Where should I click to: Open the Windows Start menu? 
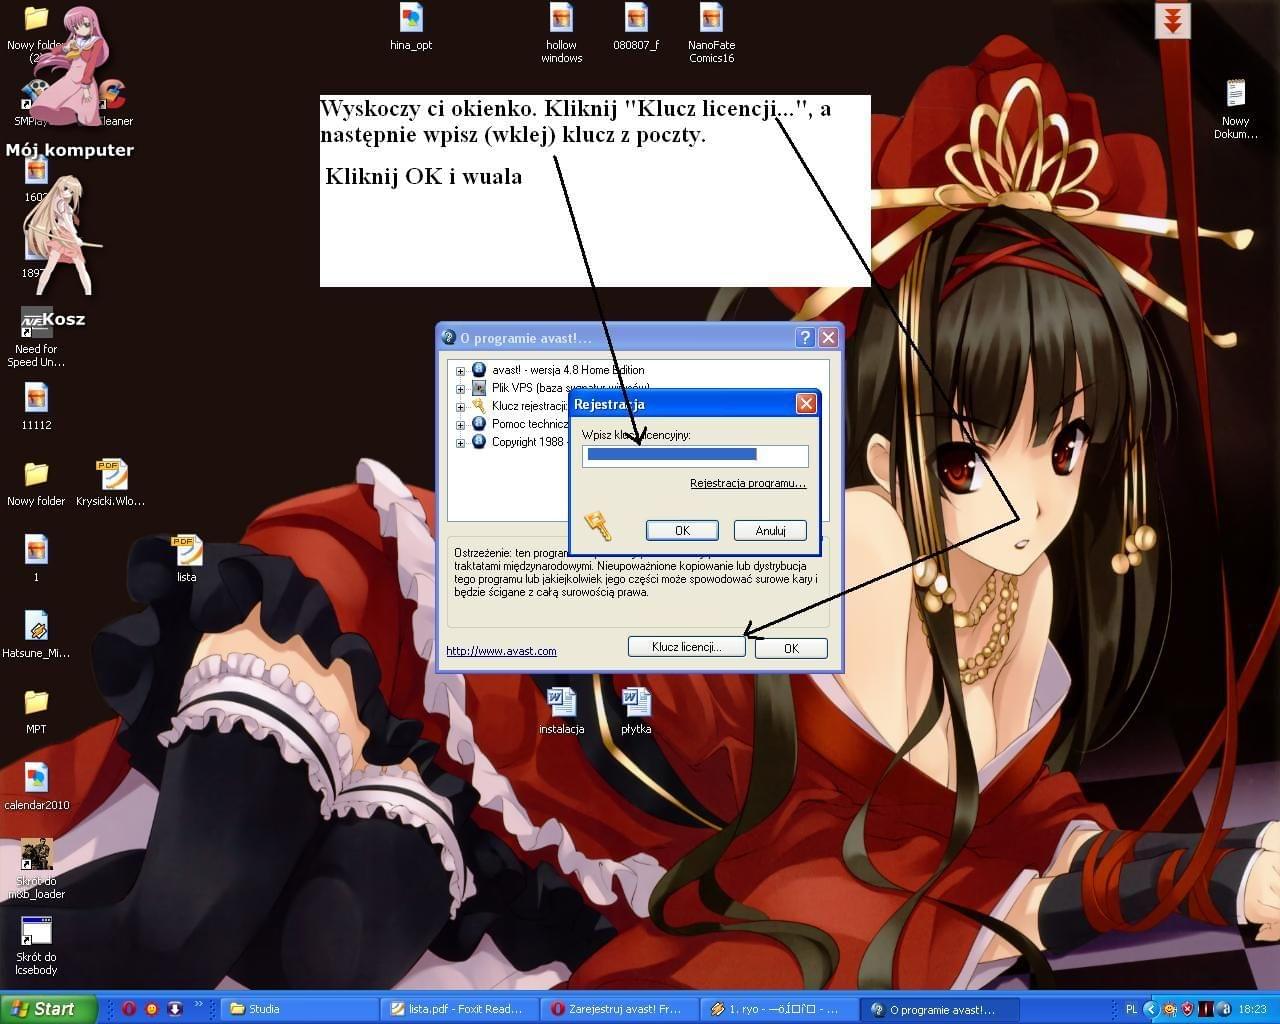pyautogui.click(x=49, y=1009)
